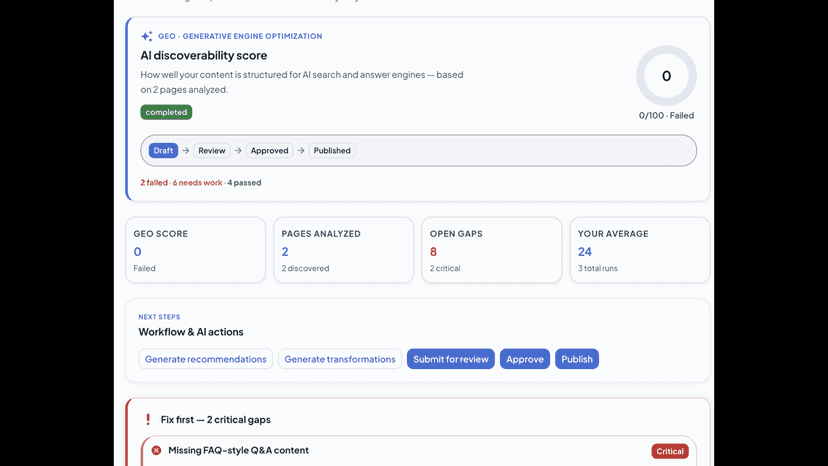Image resolution: width=828 pixels, height=466 pixels.
Task: Click the 'Workflow & AI actions' heading
Action: [x=191, y=332]
